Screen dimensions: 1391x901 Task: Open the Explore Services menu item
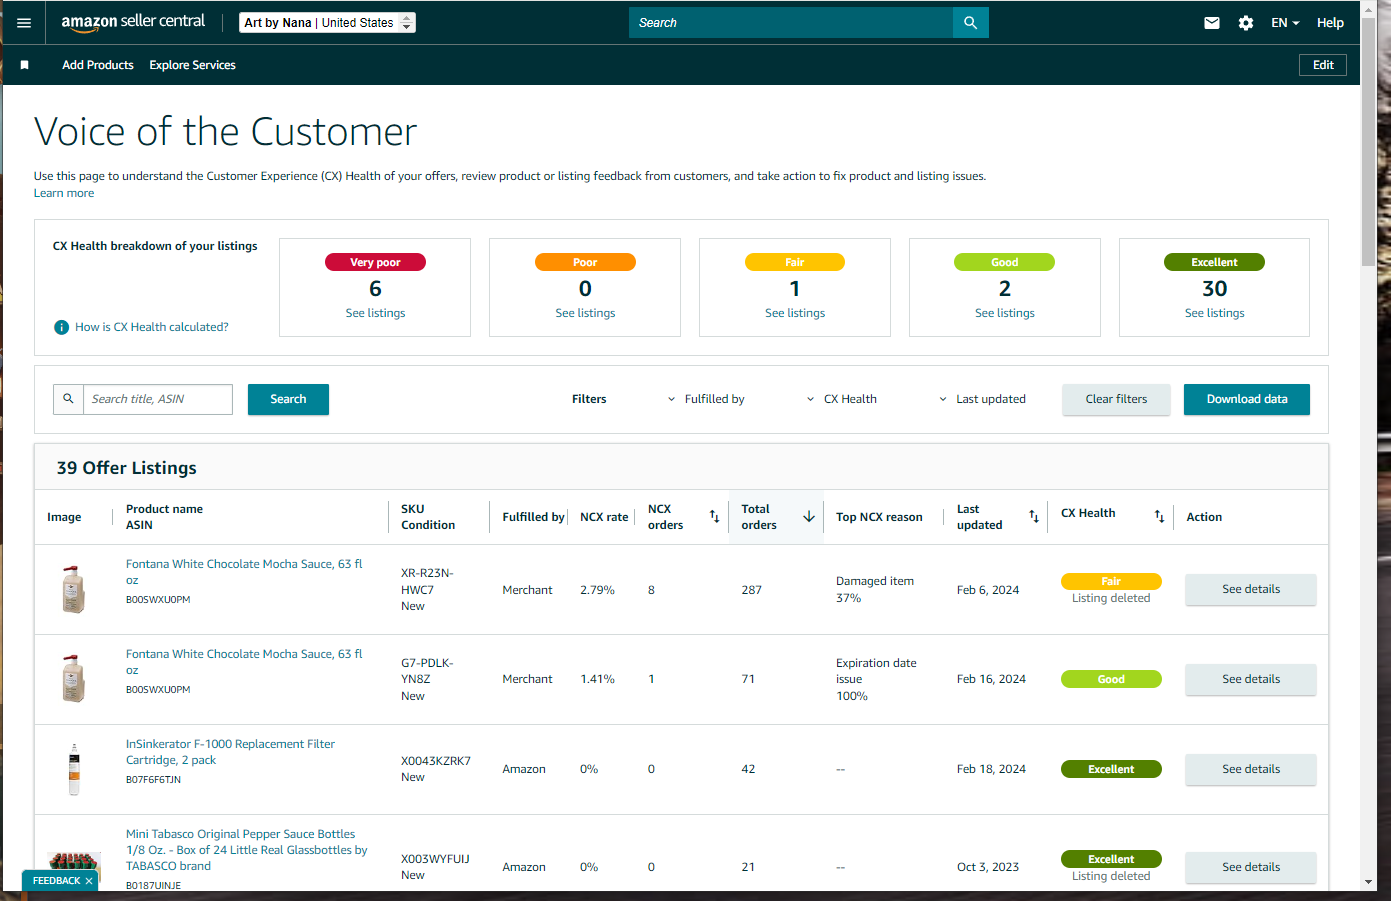193,65
